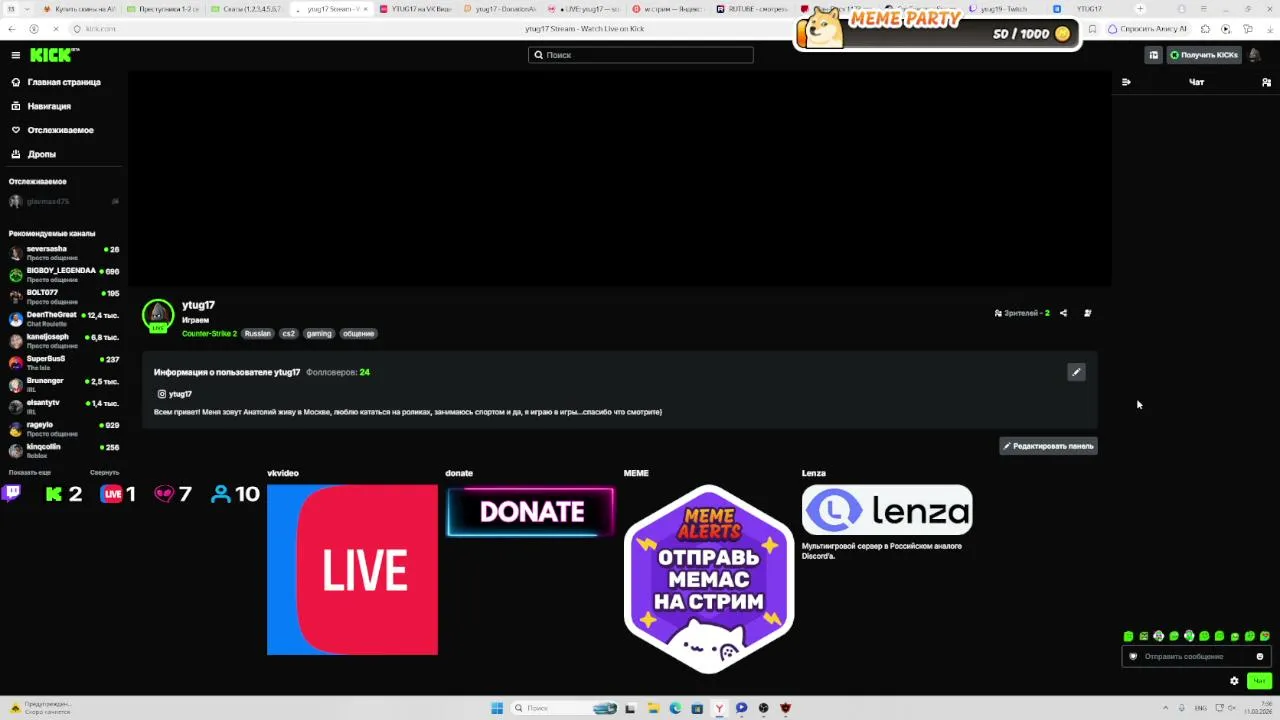Click the Получить KICKs button
The width and height of the screenshot is (1280, 720).
(1204, 55)
